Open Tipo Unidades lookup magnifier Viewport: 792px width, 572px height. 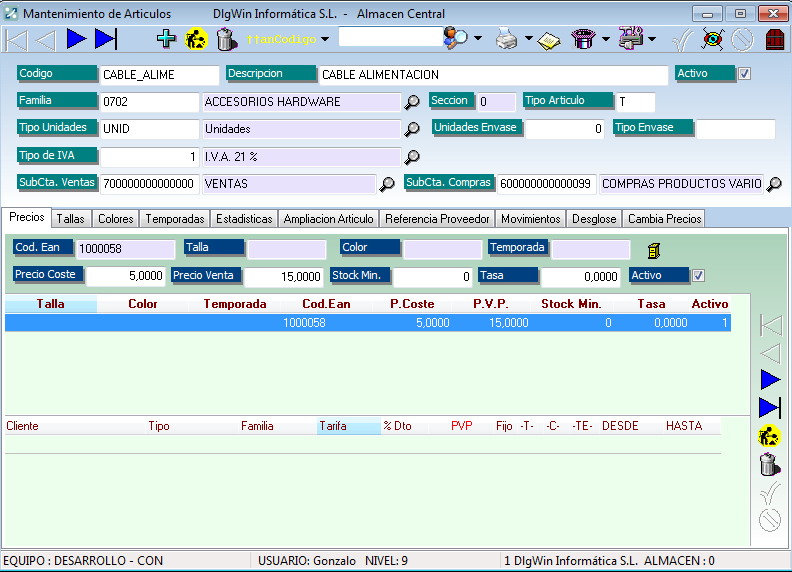(x=412, y=129)
